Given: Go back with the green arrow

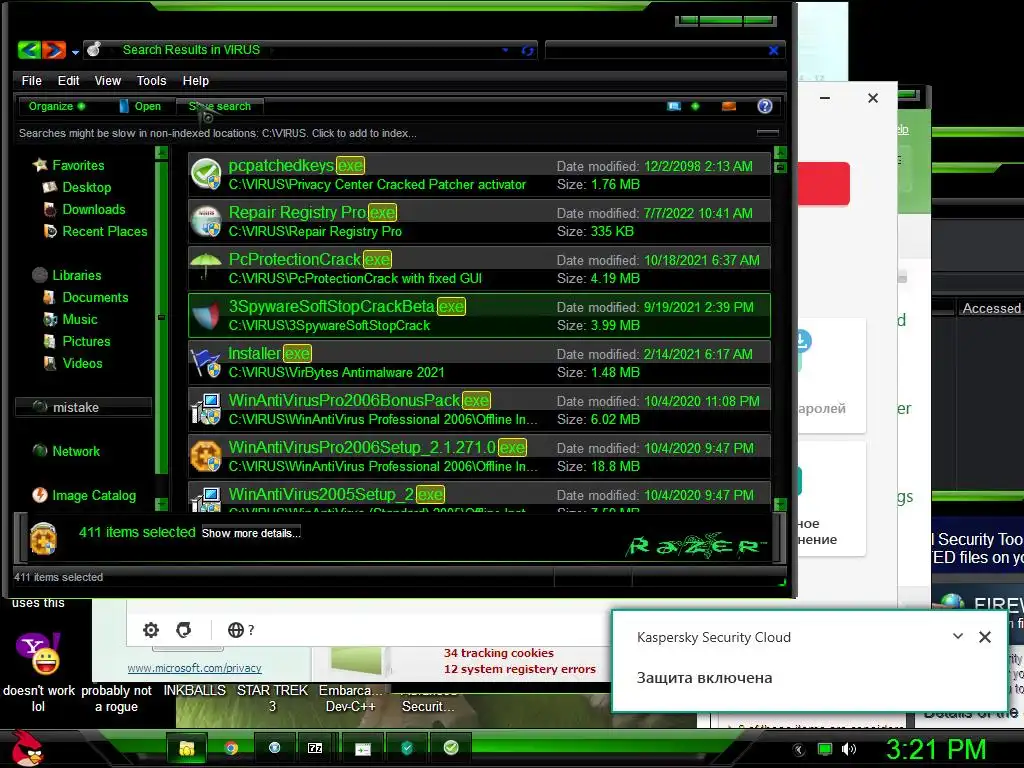Looking at the screenshot, I should [x=29, y=50].
